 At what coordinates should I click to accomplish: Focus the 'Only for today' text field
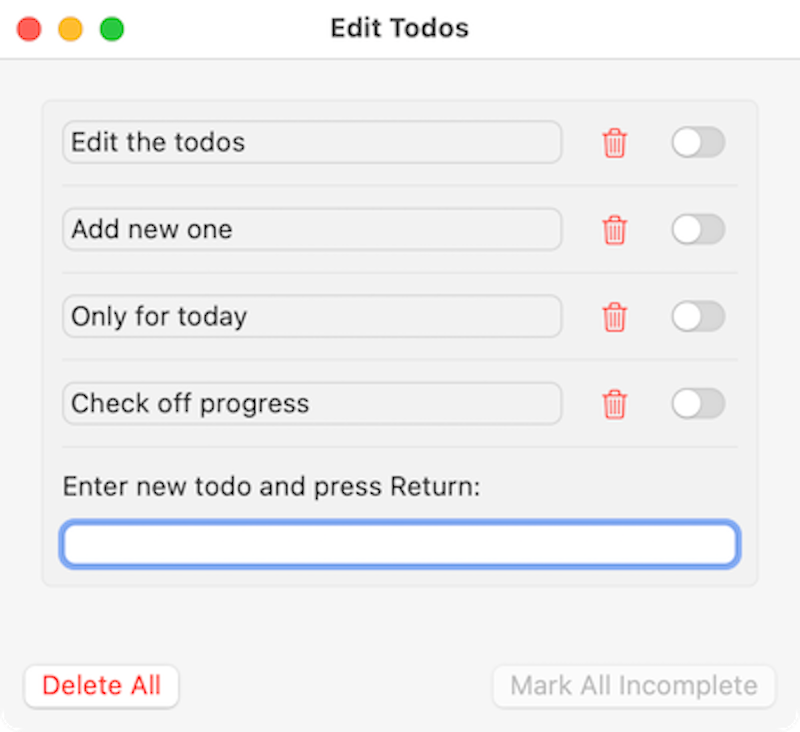tap(312, 317)
